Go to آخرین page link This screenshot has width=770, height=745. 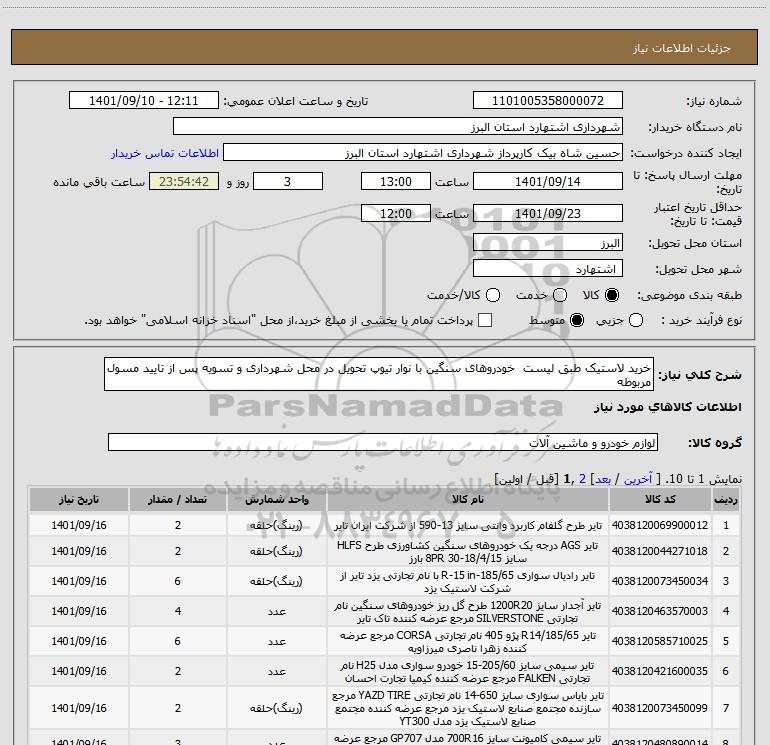(x=638, y=479)
